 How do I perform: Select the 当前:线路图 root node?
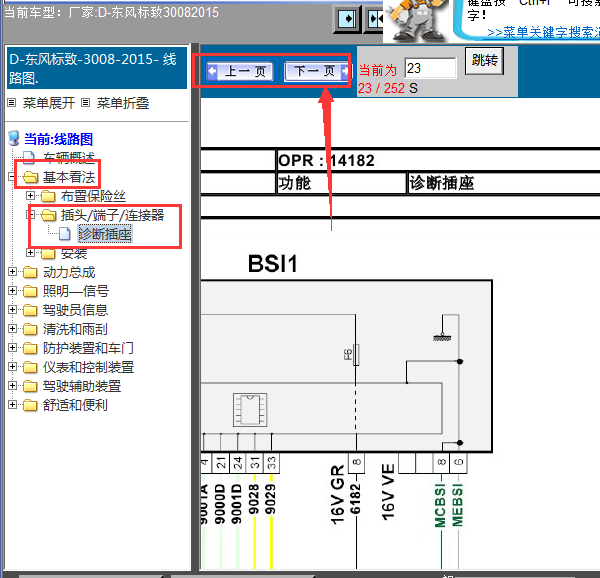pos(58,139)
